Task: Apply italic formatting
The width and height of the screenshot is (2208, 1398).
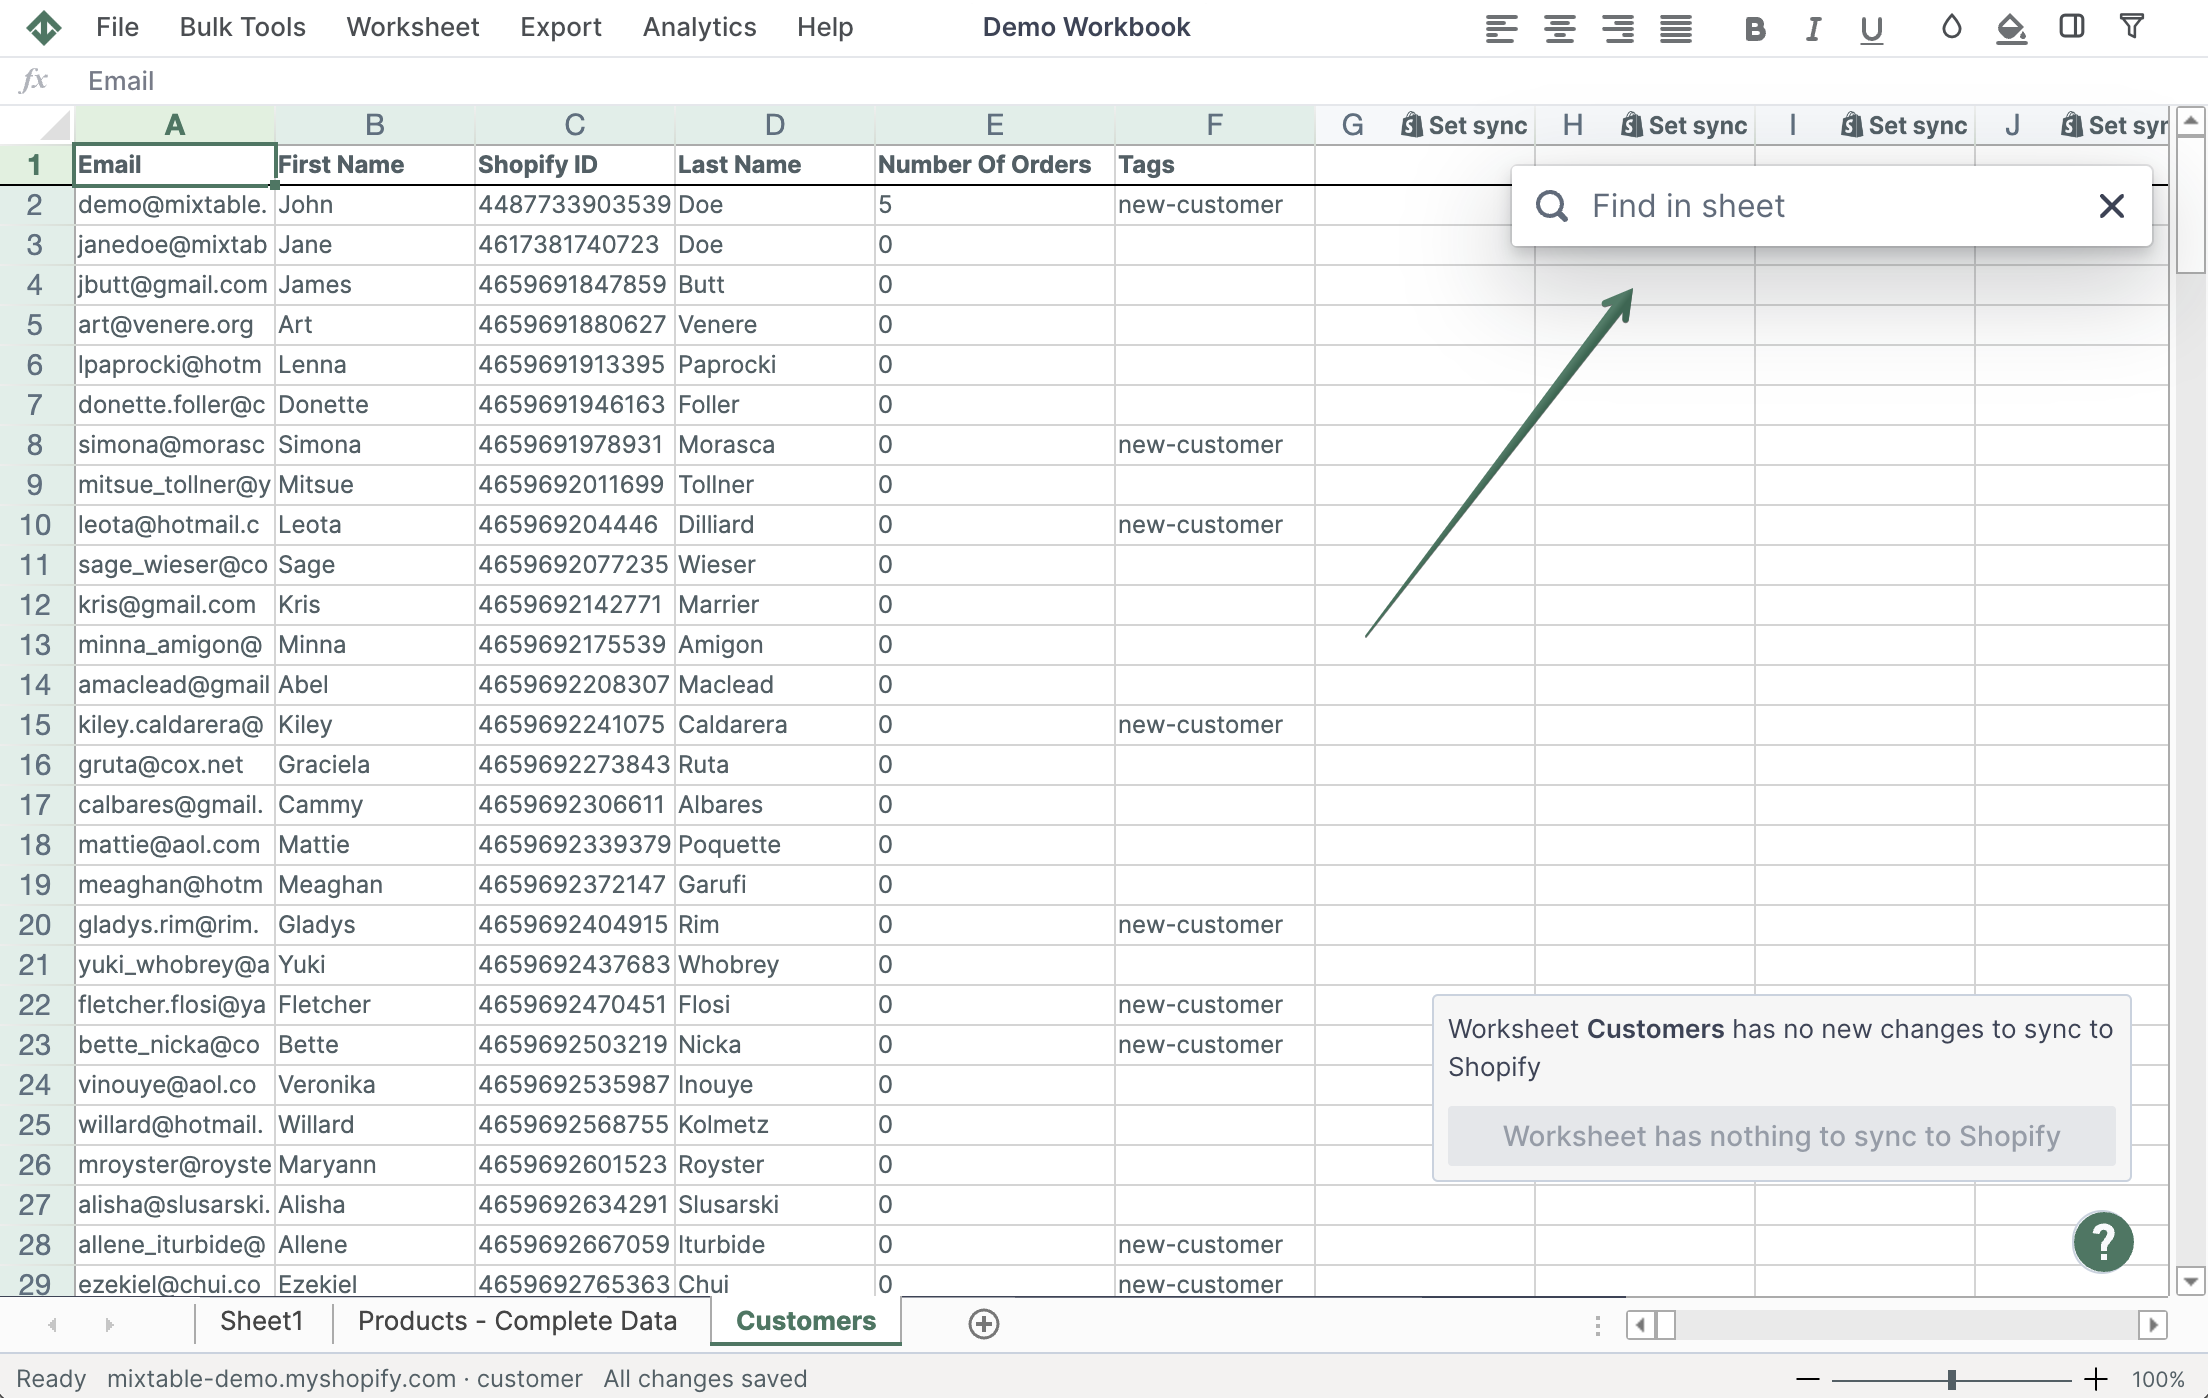Action: [1812, 28]
